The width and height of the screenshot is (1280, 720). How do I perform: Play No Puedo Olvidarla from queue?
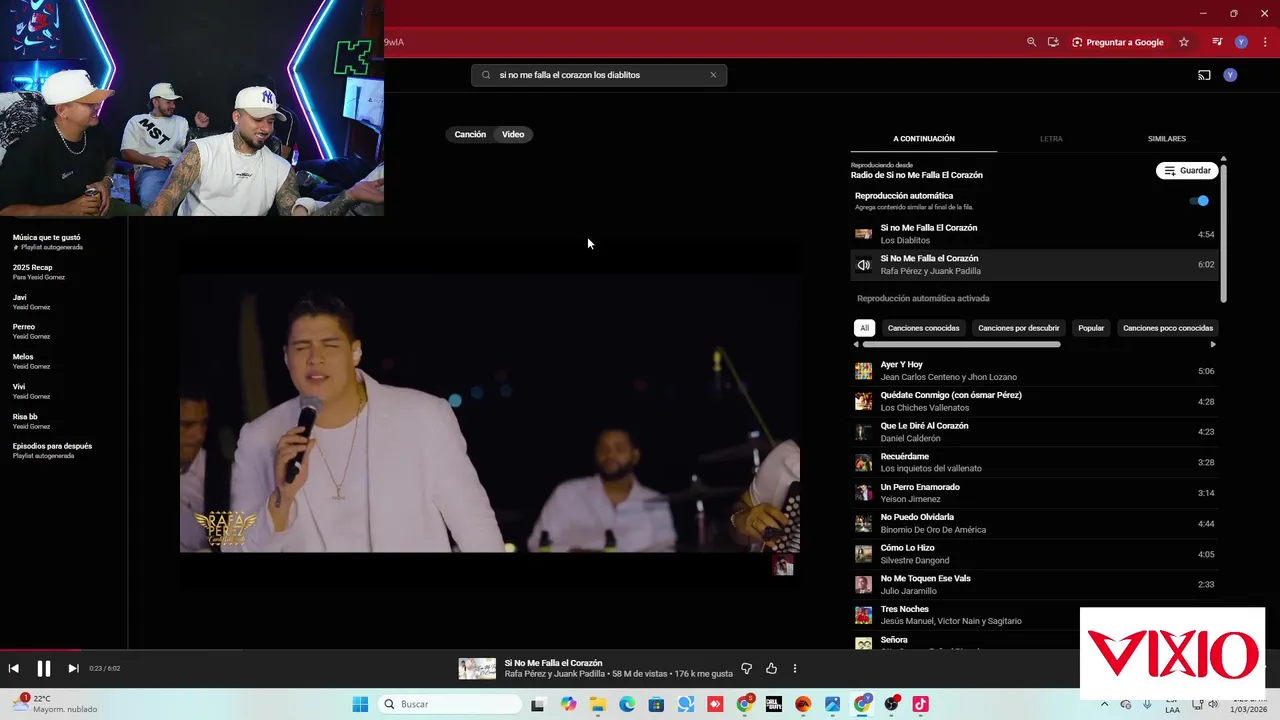coord(1035,523)
